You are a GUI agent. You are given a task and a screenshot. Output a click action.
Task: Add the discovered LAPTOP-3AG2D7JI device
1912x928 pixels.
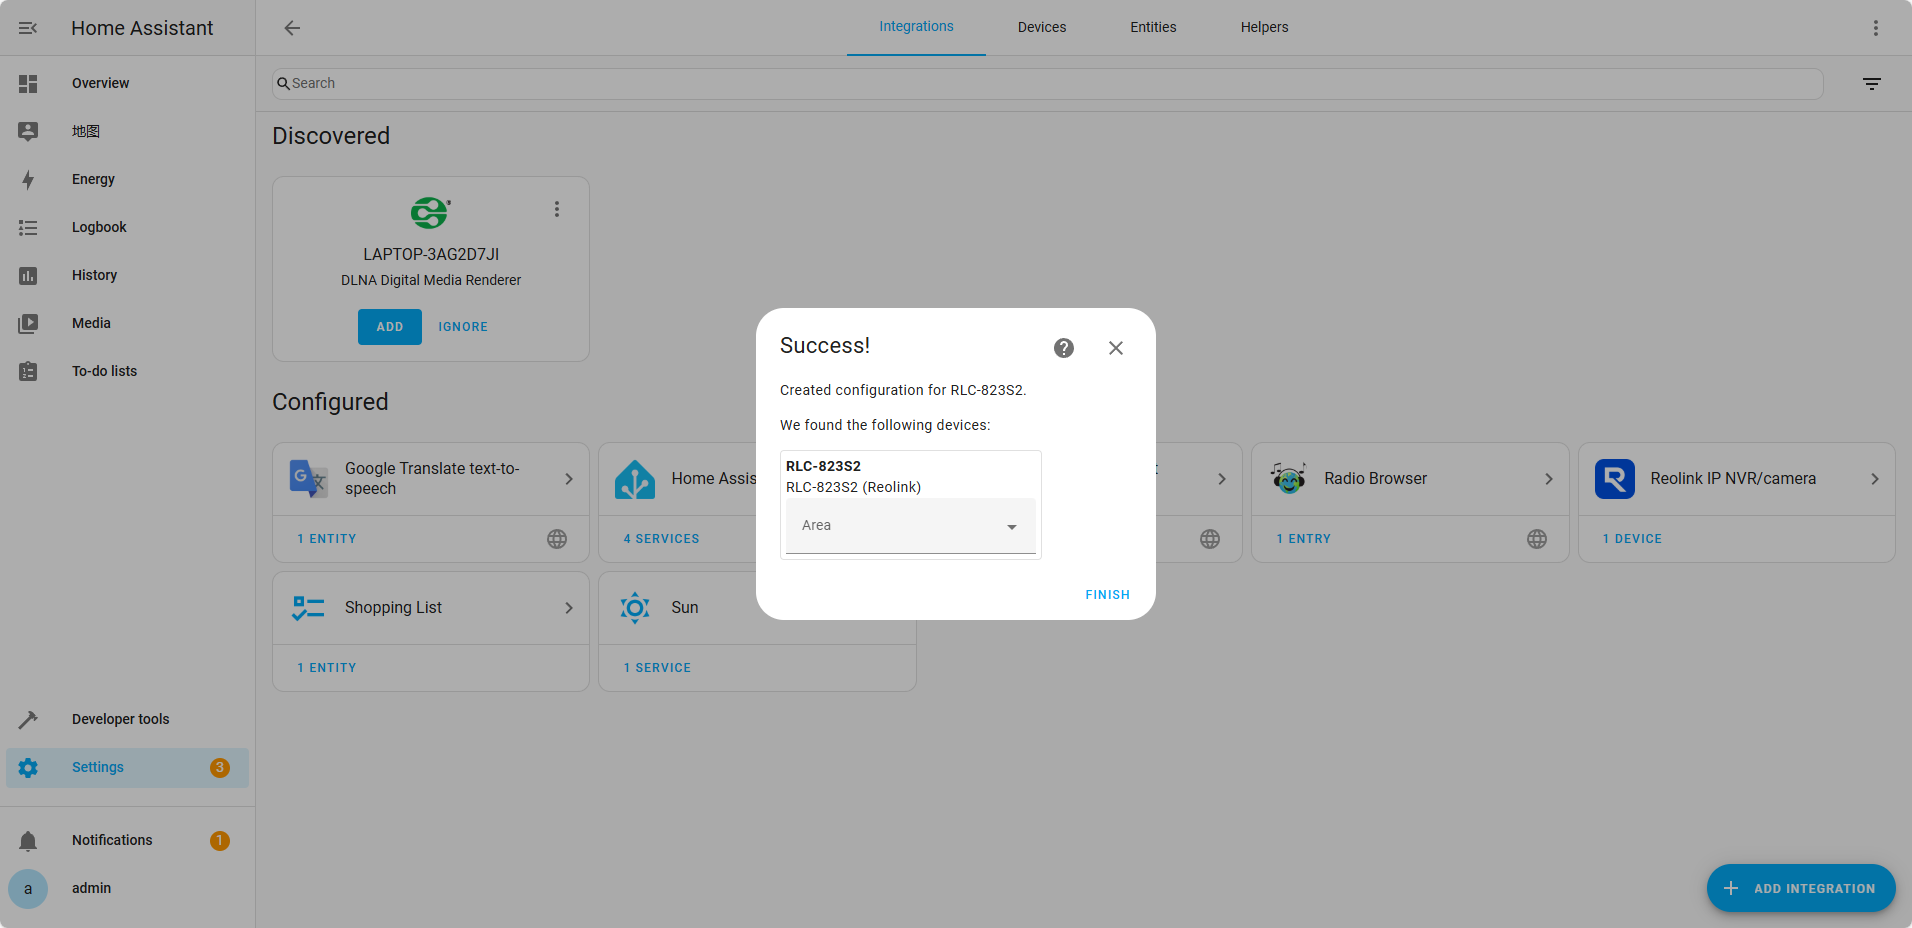coord(390,327)
